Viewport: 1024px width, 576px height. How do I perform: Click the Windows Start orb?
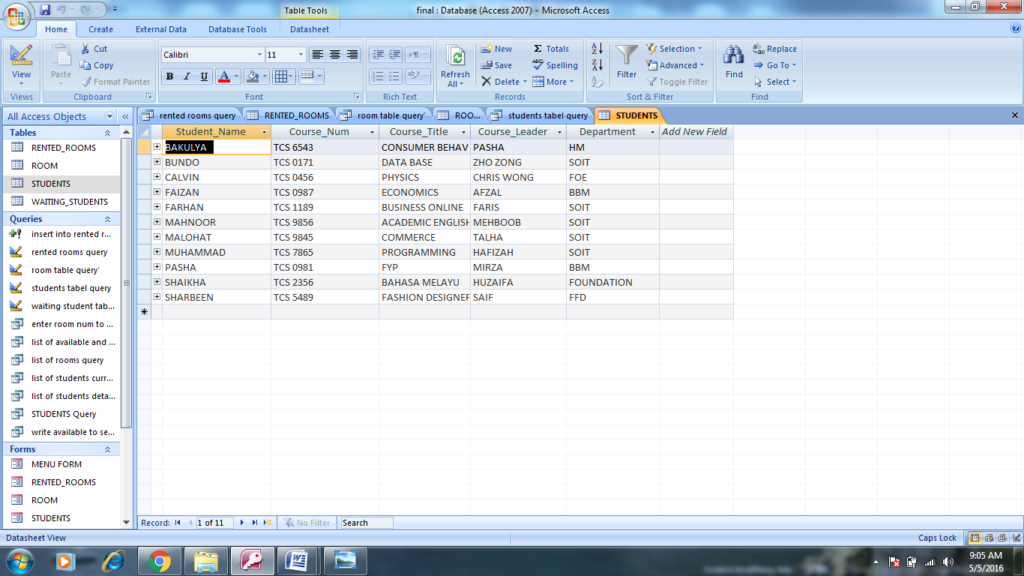pos(20,561)
